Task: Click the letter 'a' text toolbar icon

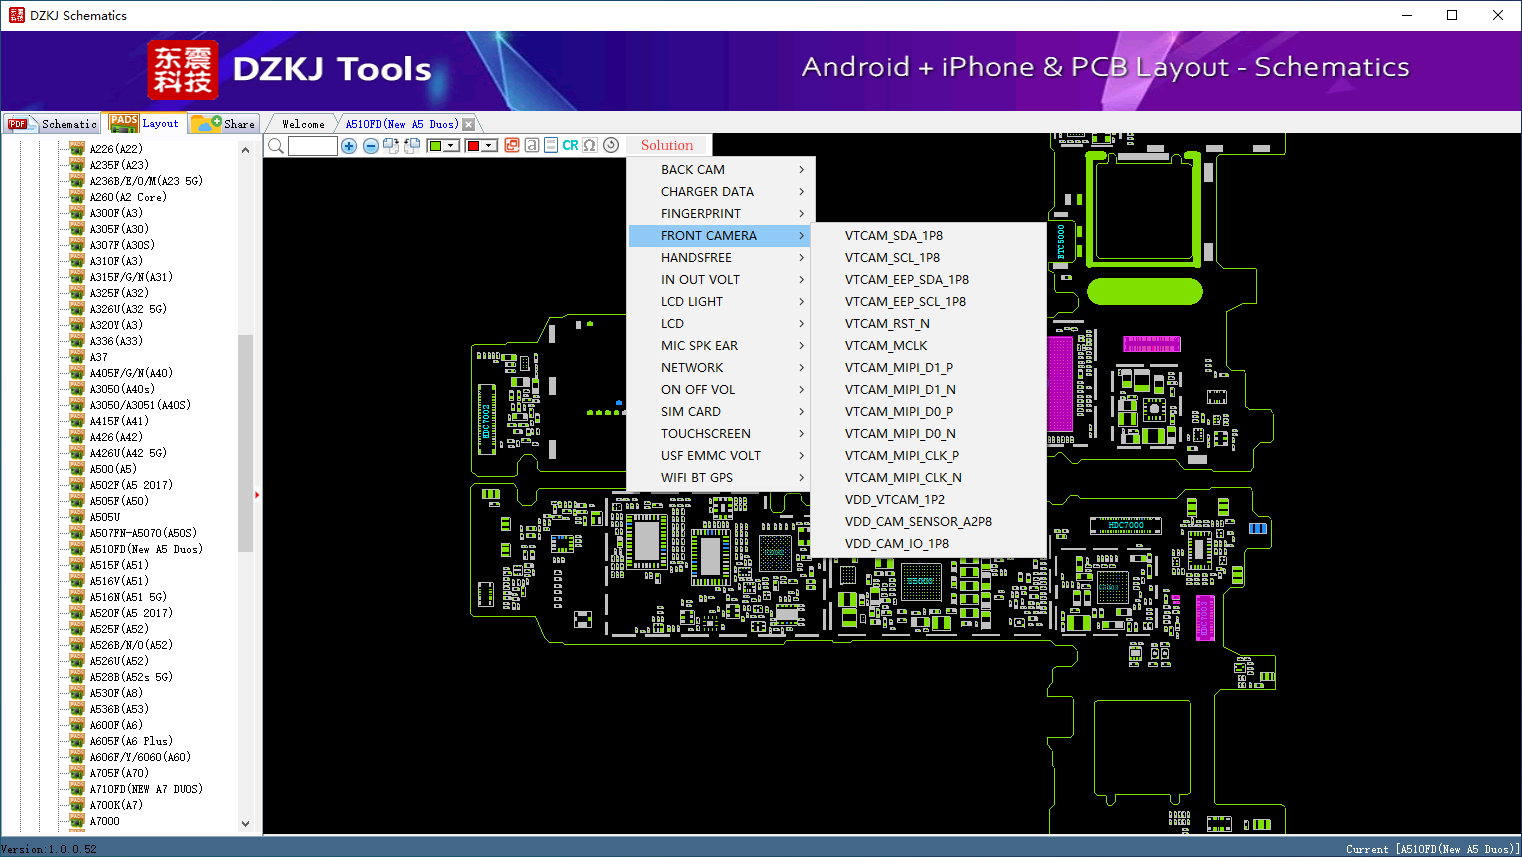Action: click(x=532, y=145)
